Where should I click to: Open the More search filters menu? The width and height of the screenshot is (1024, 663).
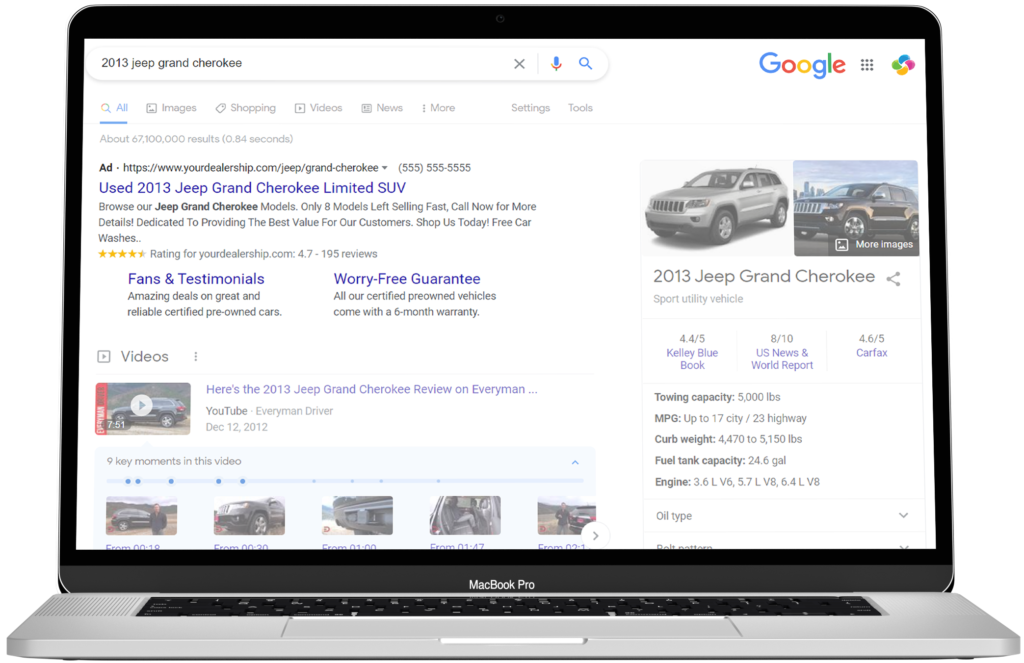coord(438,108)
